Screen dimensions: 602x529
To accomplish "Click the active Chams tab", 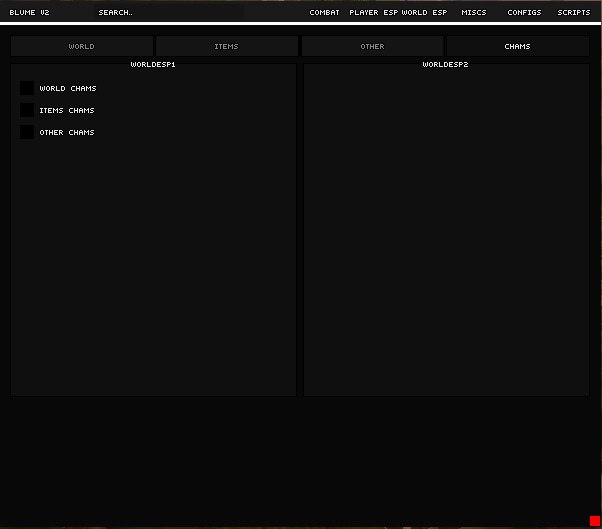I will coord(517,46).
